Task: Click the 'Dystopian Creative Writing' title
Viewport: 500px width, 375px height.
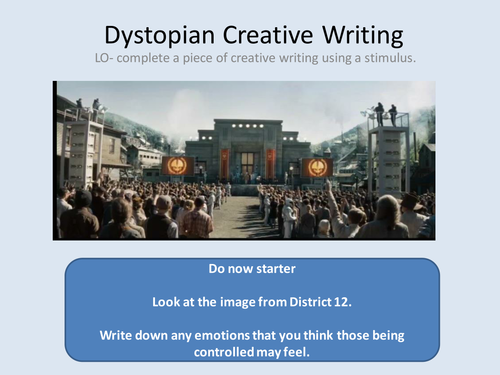Action: pos(254,36)
